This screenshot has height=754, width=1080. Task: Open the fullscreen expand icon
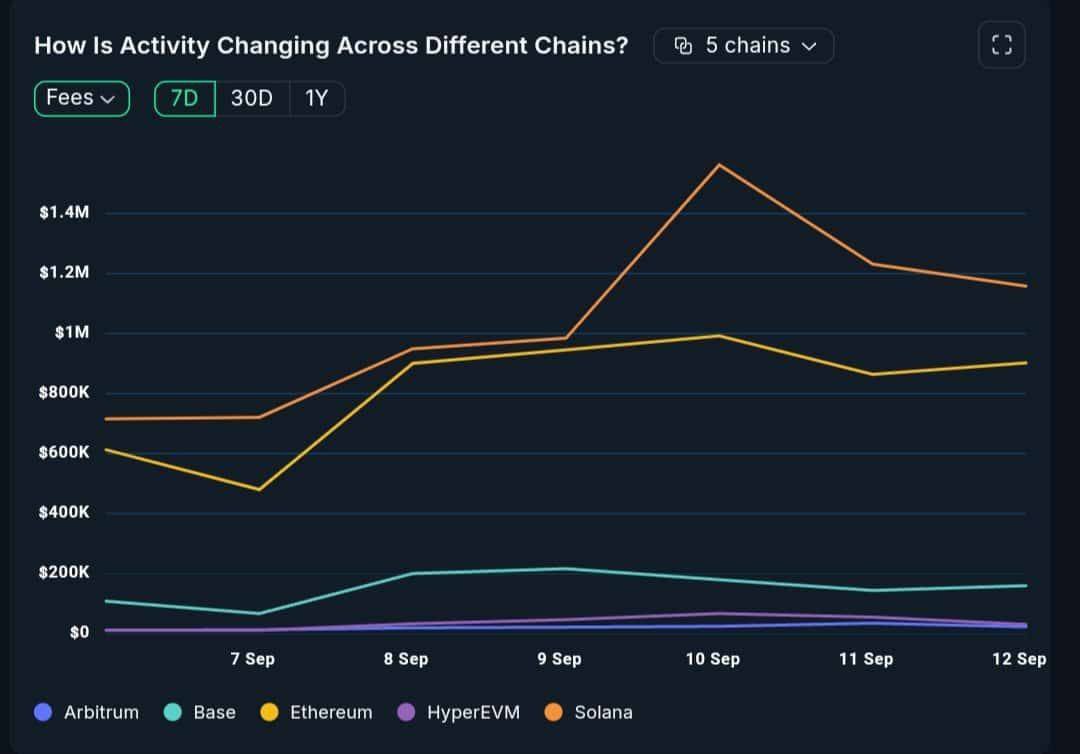click(x=1001, y=45)
